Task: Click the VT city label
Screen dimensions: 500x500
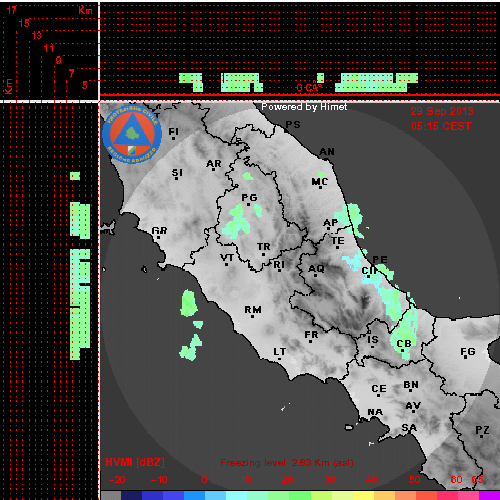Action: coord(227,258)
